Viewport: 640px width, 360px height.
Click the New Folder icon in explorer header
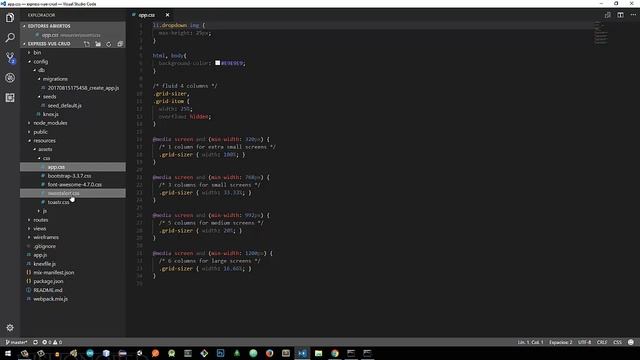point(98,44)
